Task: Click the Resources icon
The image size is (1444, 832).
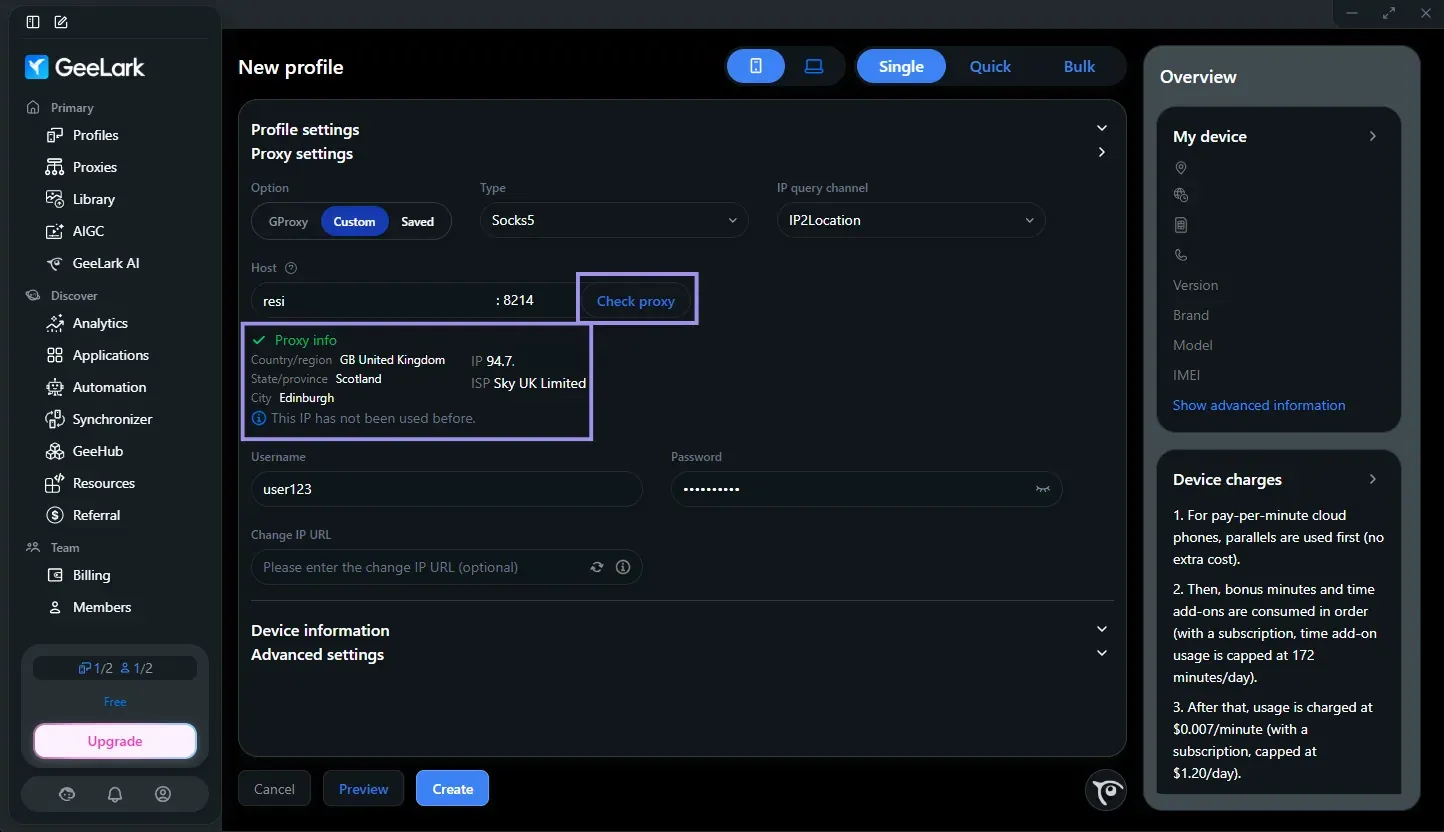Action: tap(55, 483)
